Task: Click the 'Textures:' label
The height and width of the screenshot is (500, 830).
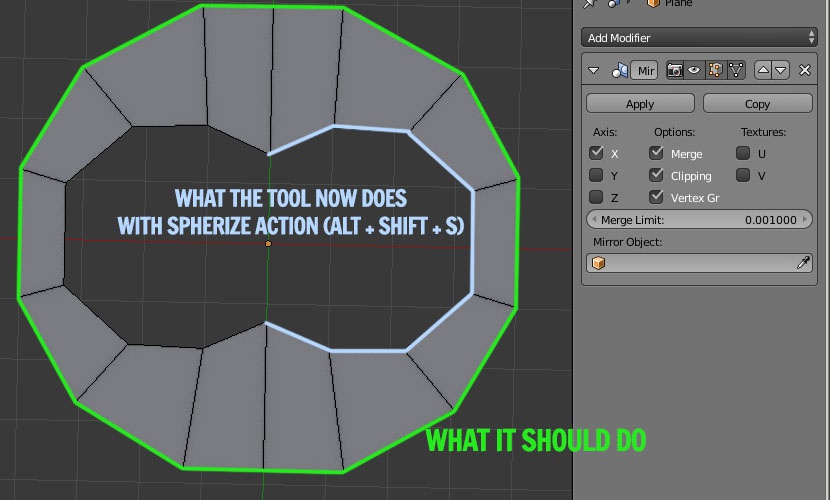Action: [x=763, y=132]
